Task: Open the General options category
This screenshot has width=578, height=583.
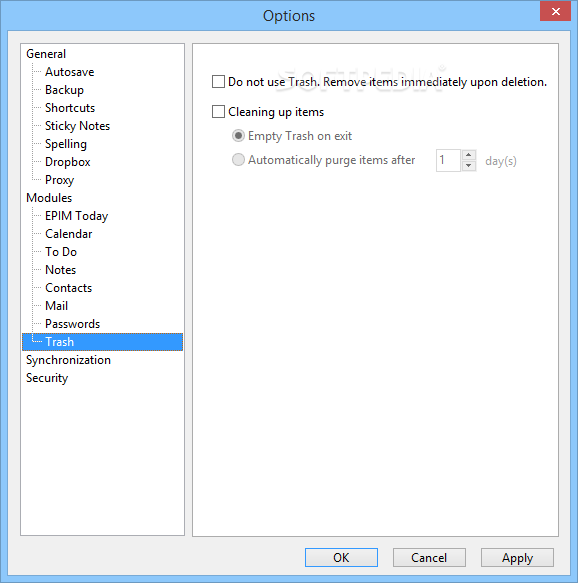Action: click(x=46, y=54)
